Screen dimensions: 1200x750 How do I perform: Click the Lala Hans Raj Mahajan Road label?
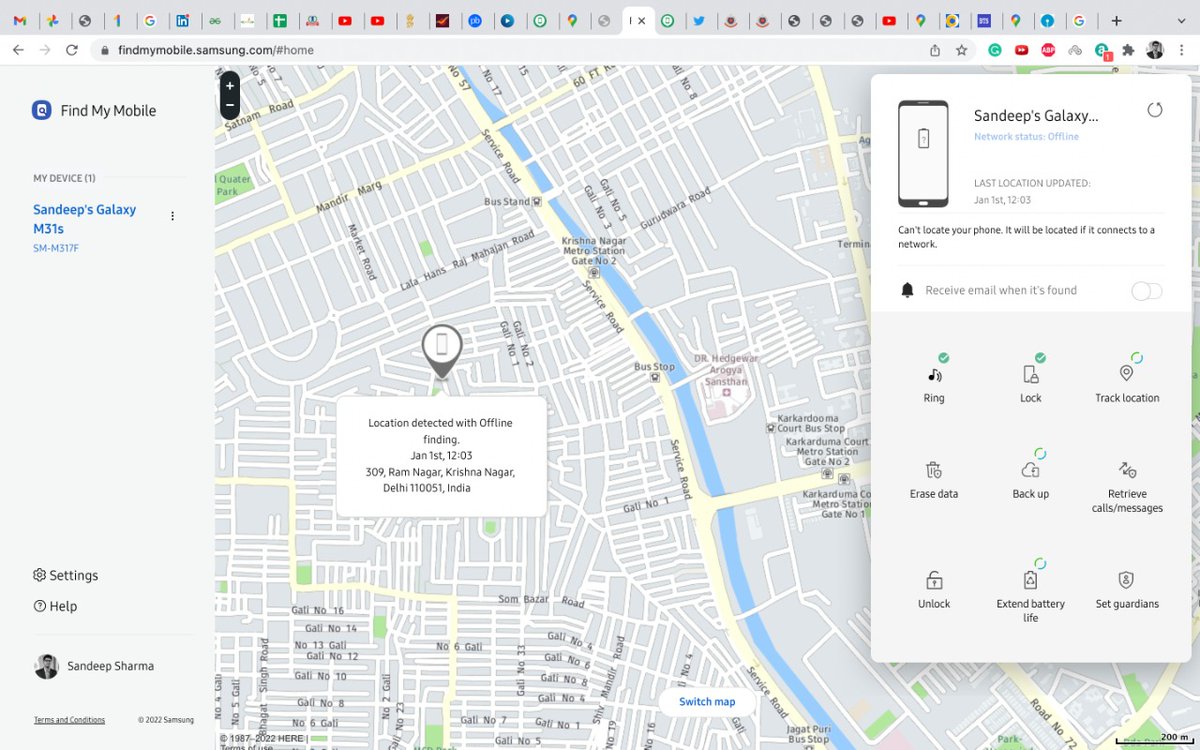tap(468, 262)
